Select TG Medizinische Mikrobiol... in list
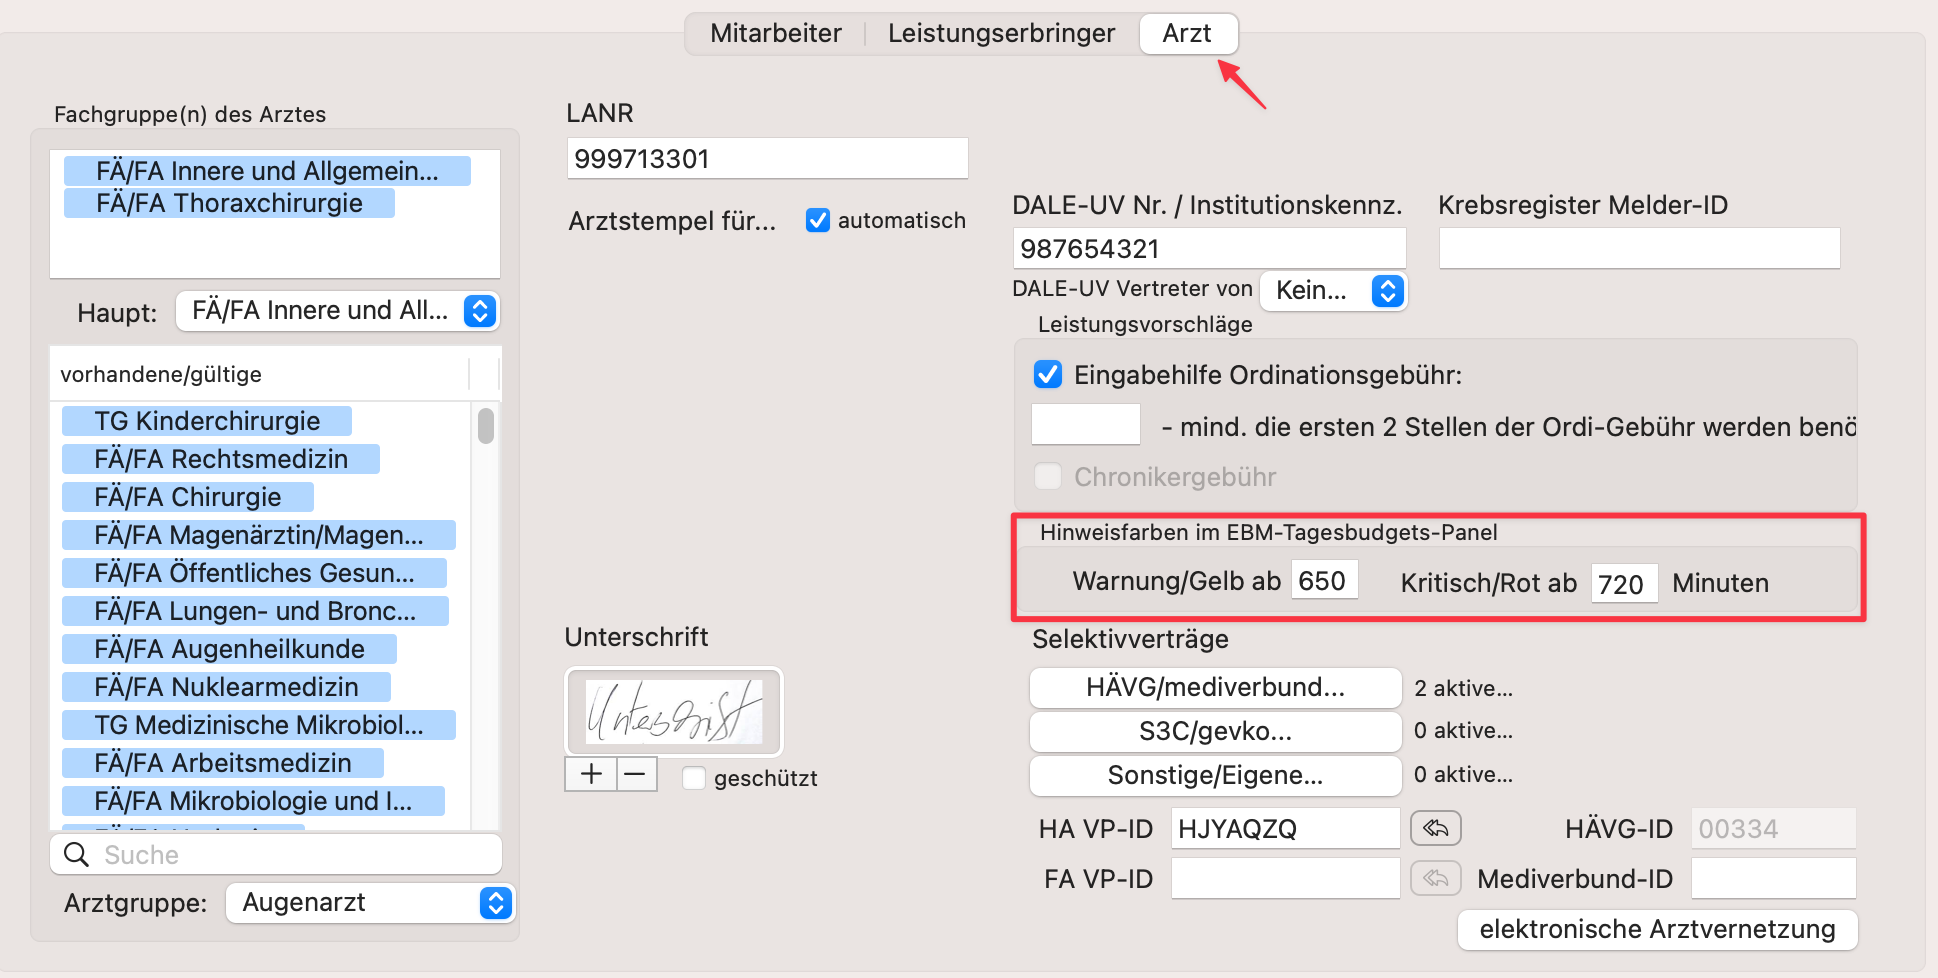This screenshot has width=1938, height=978. click(x=259, y=725)
